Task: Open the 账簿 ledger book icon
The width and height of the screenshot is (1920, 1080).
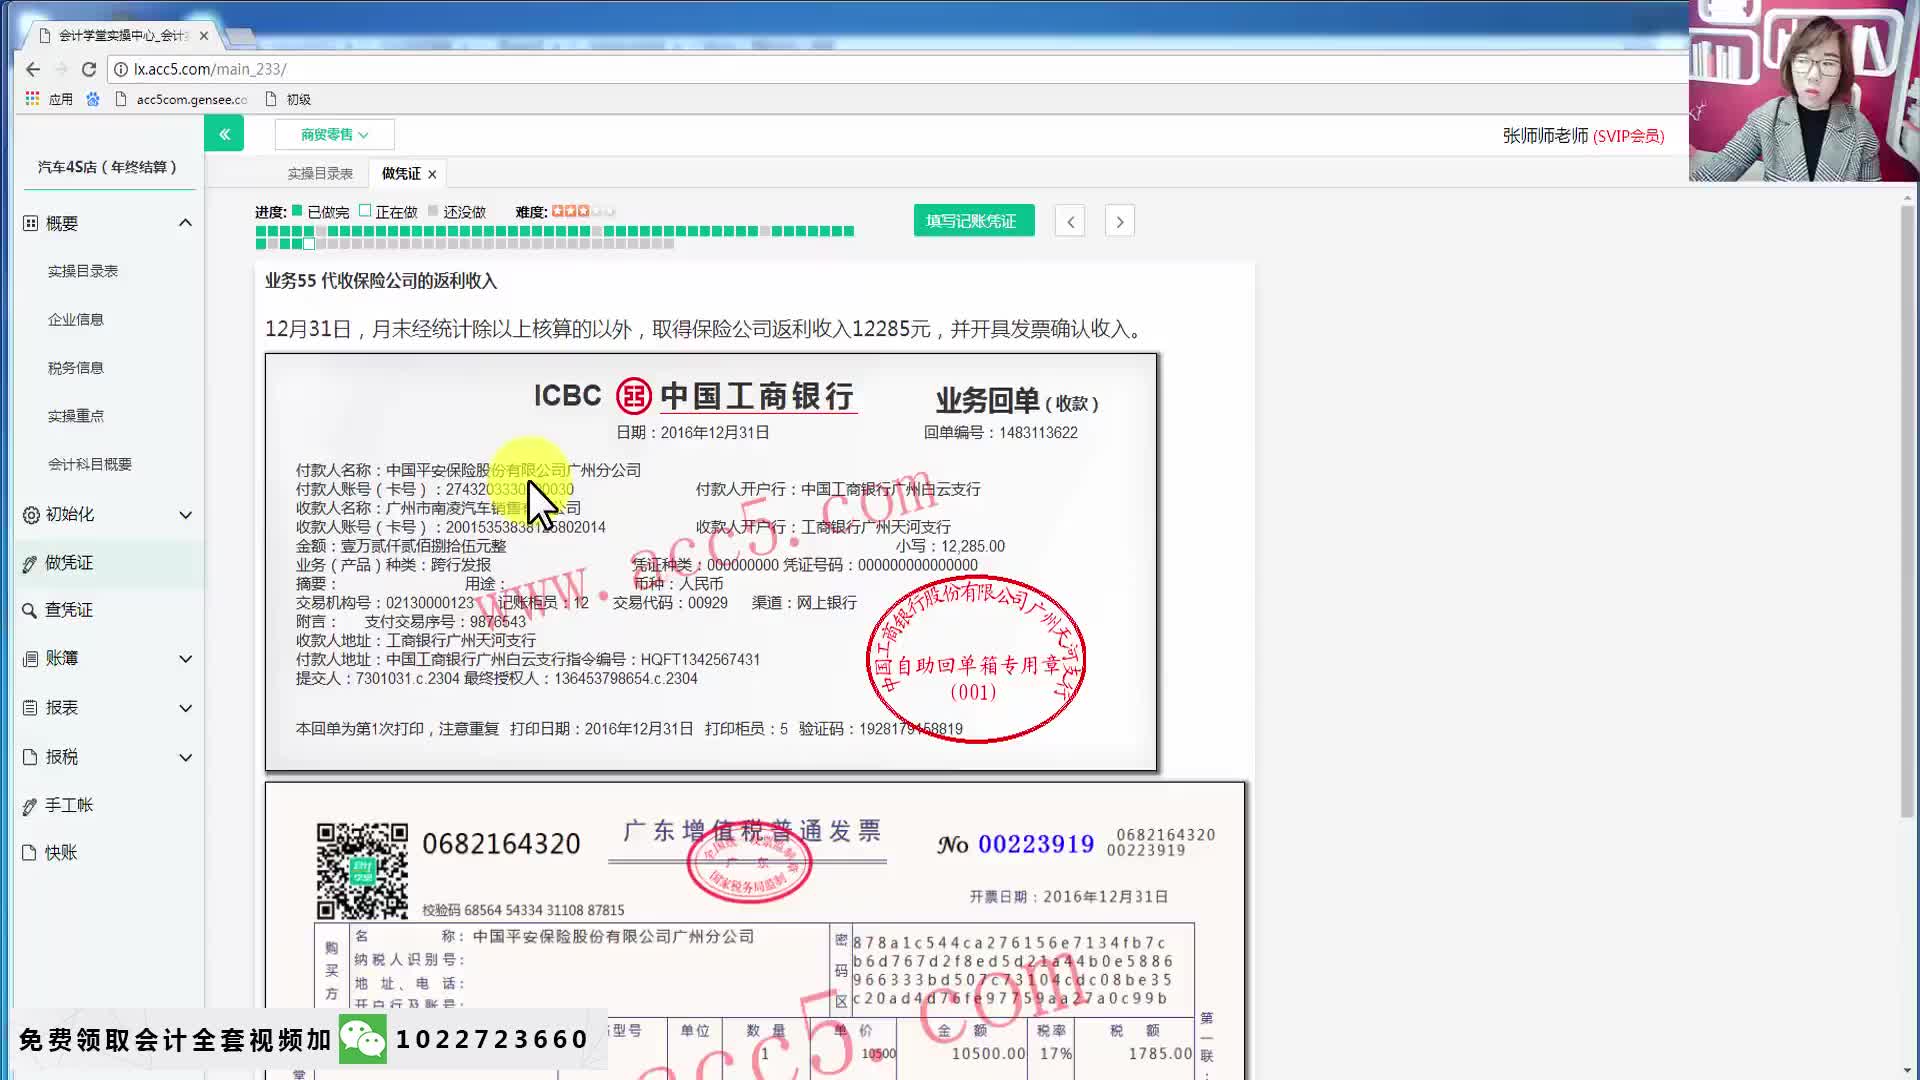Action: (31, 658)
